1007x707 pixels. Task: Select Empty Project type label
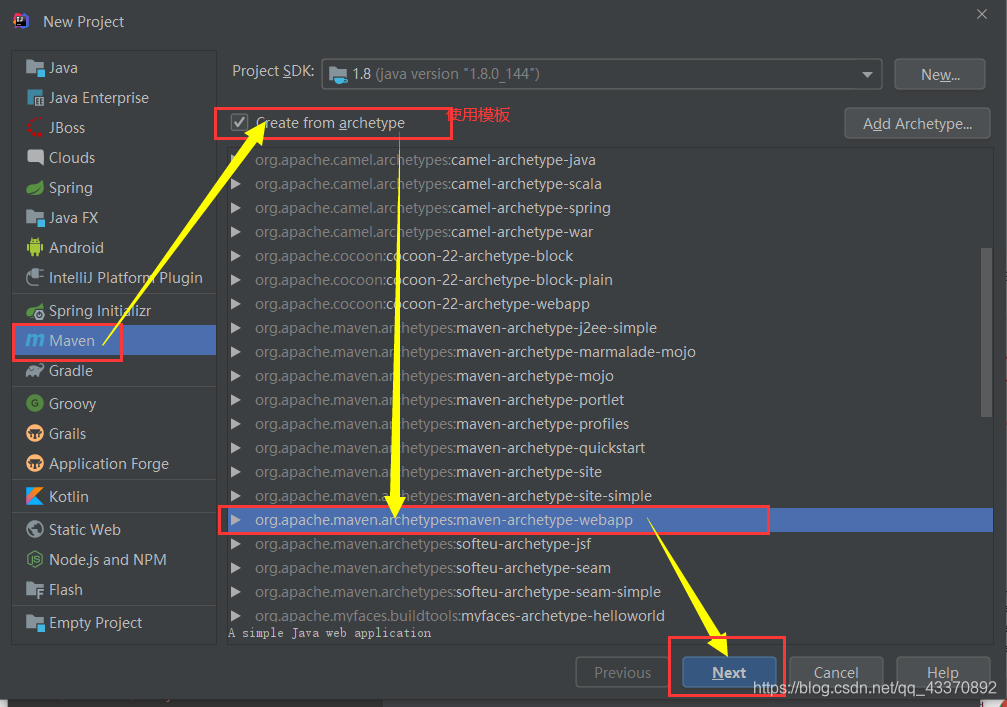(x=95, y=622)
